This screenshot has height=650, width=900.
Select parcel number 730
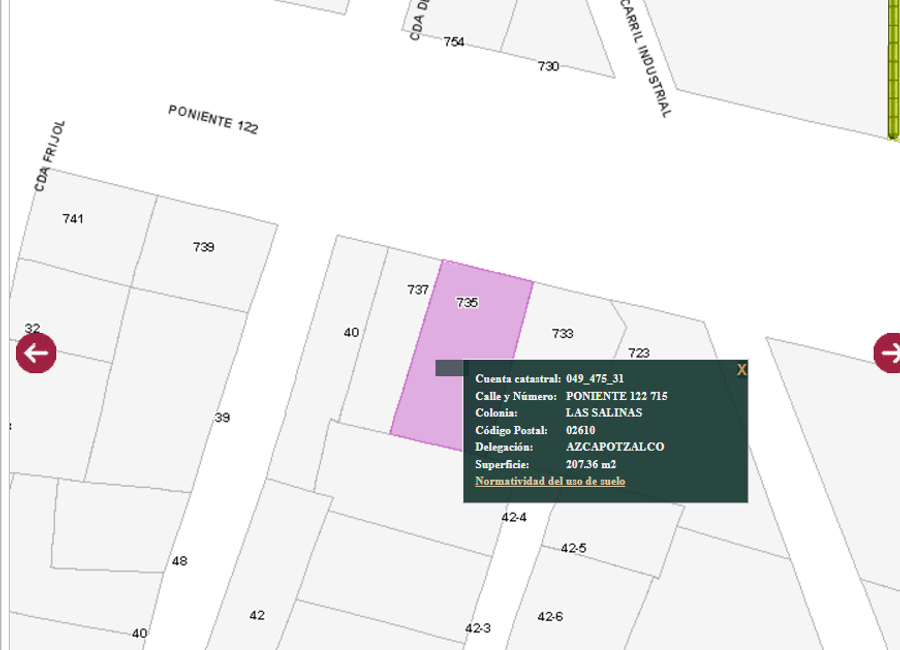[548, 66]
